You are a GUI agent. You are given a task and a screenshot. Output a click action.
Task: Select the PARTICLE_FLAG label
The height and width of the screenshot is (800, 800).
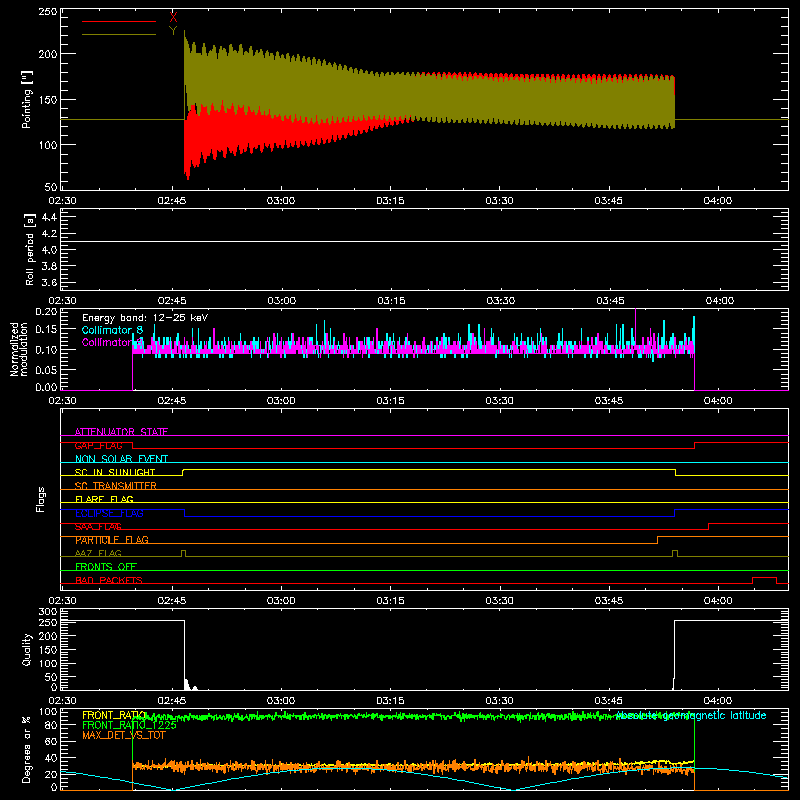pyautogui.click(x=112, y=540)
